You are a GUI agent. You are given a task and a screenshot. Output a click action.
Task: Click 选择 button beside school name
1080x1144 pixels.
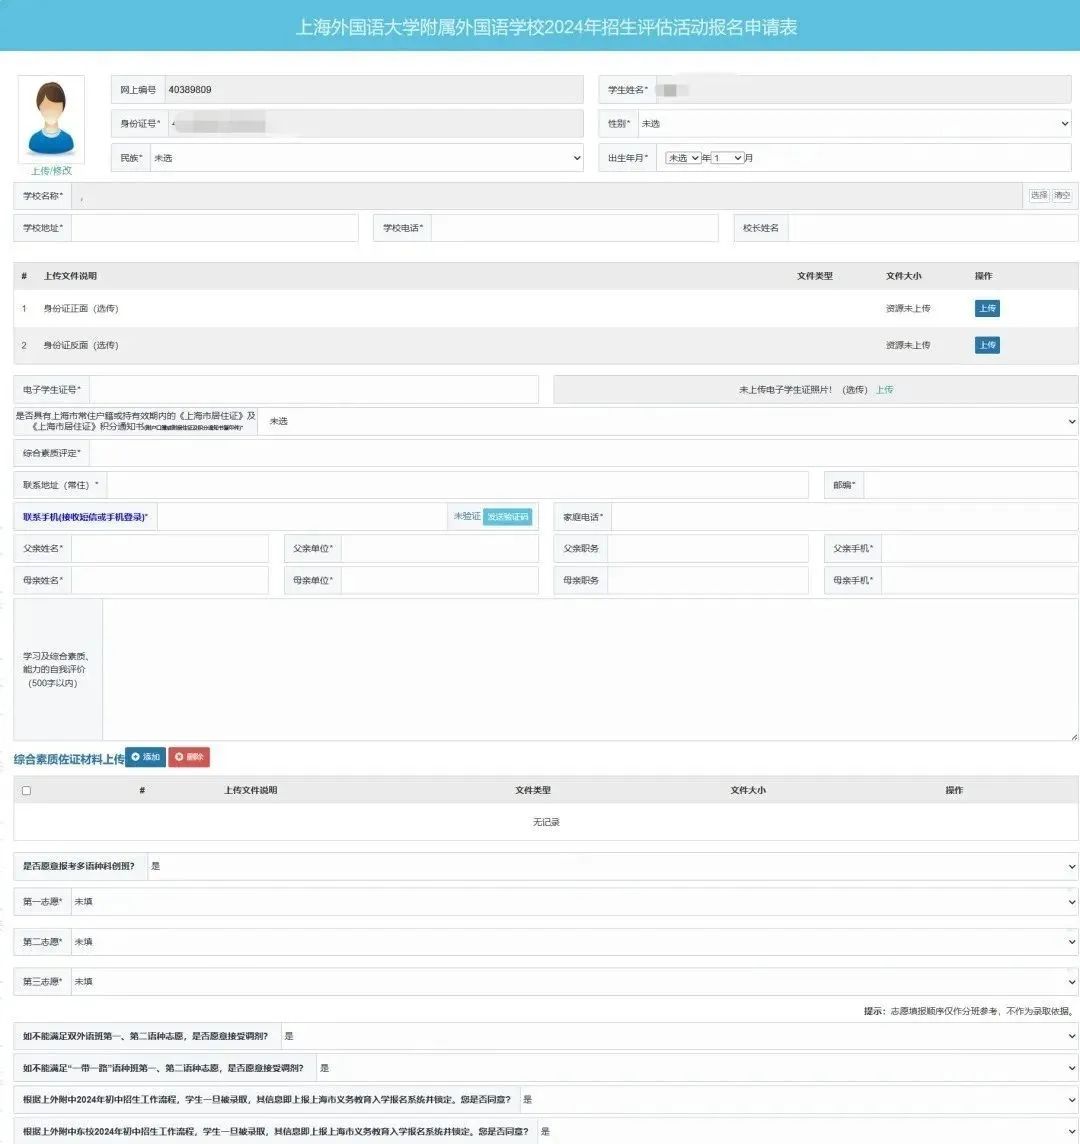1038,196
